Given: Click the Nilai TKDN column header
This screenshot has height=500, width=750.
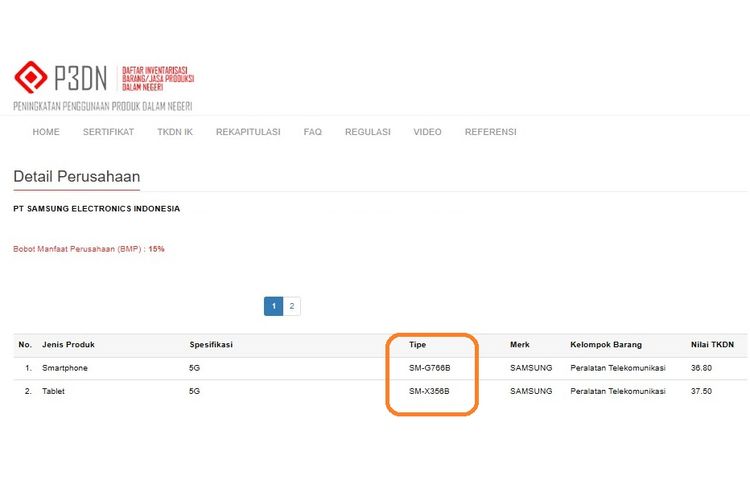Looking at the screenshot, I should pyautogui.click(x=712, y=344).
